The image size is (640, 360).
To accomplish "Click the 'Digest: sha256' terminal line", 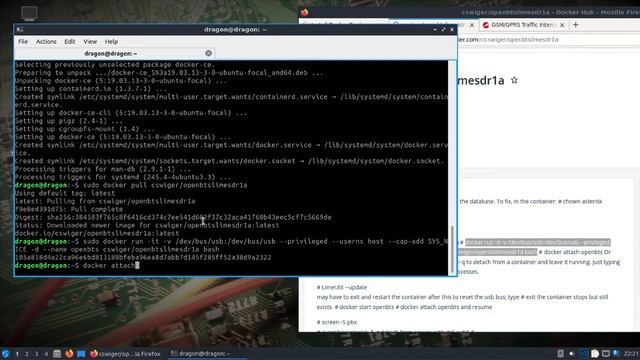I will coord(173,217).
